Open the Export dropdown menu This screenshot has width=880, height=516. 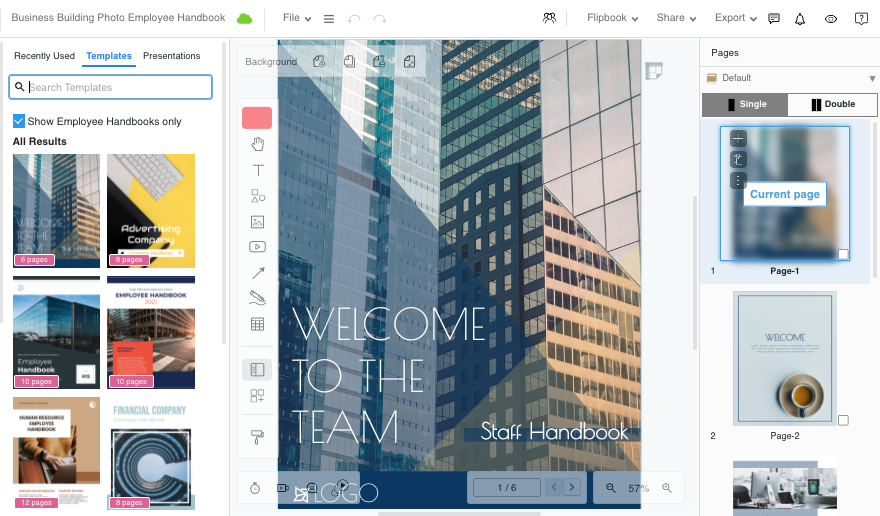735,18
